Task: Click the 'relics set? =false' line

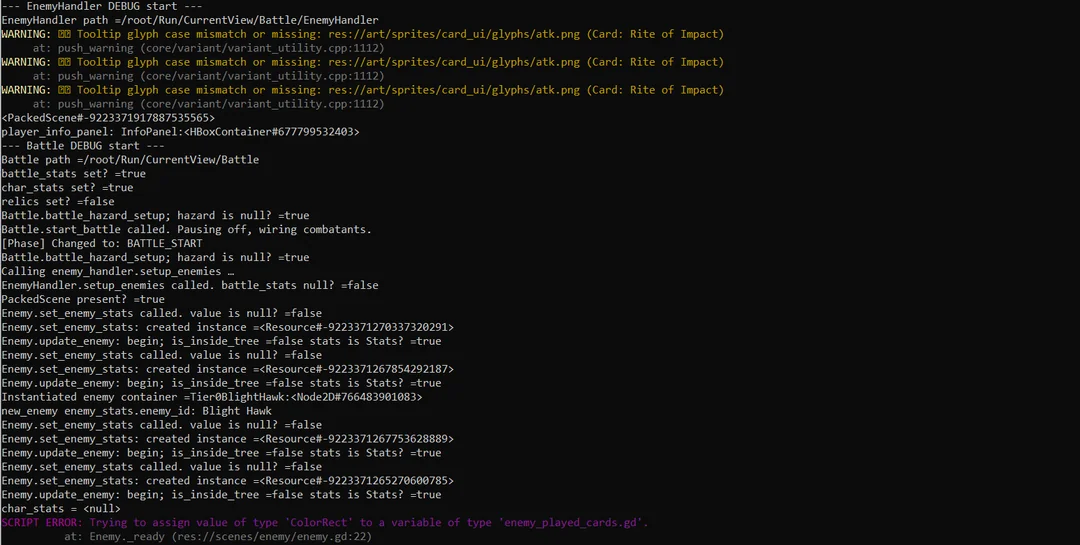Action: pos(57,202)
